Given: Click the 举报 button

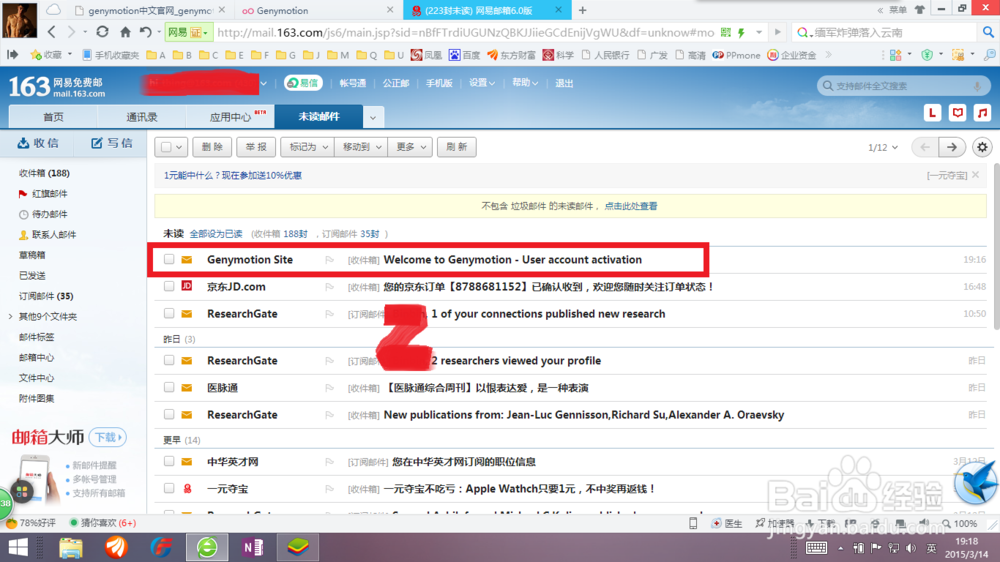Looking at the screenshot, I should pos(256,147).
